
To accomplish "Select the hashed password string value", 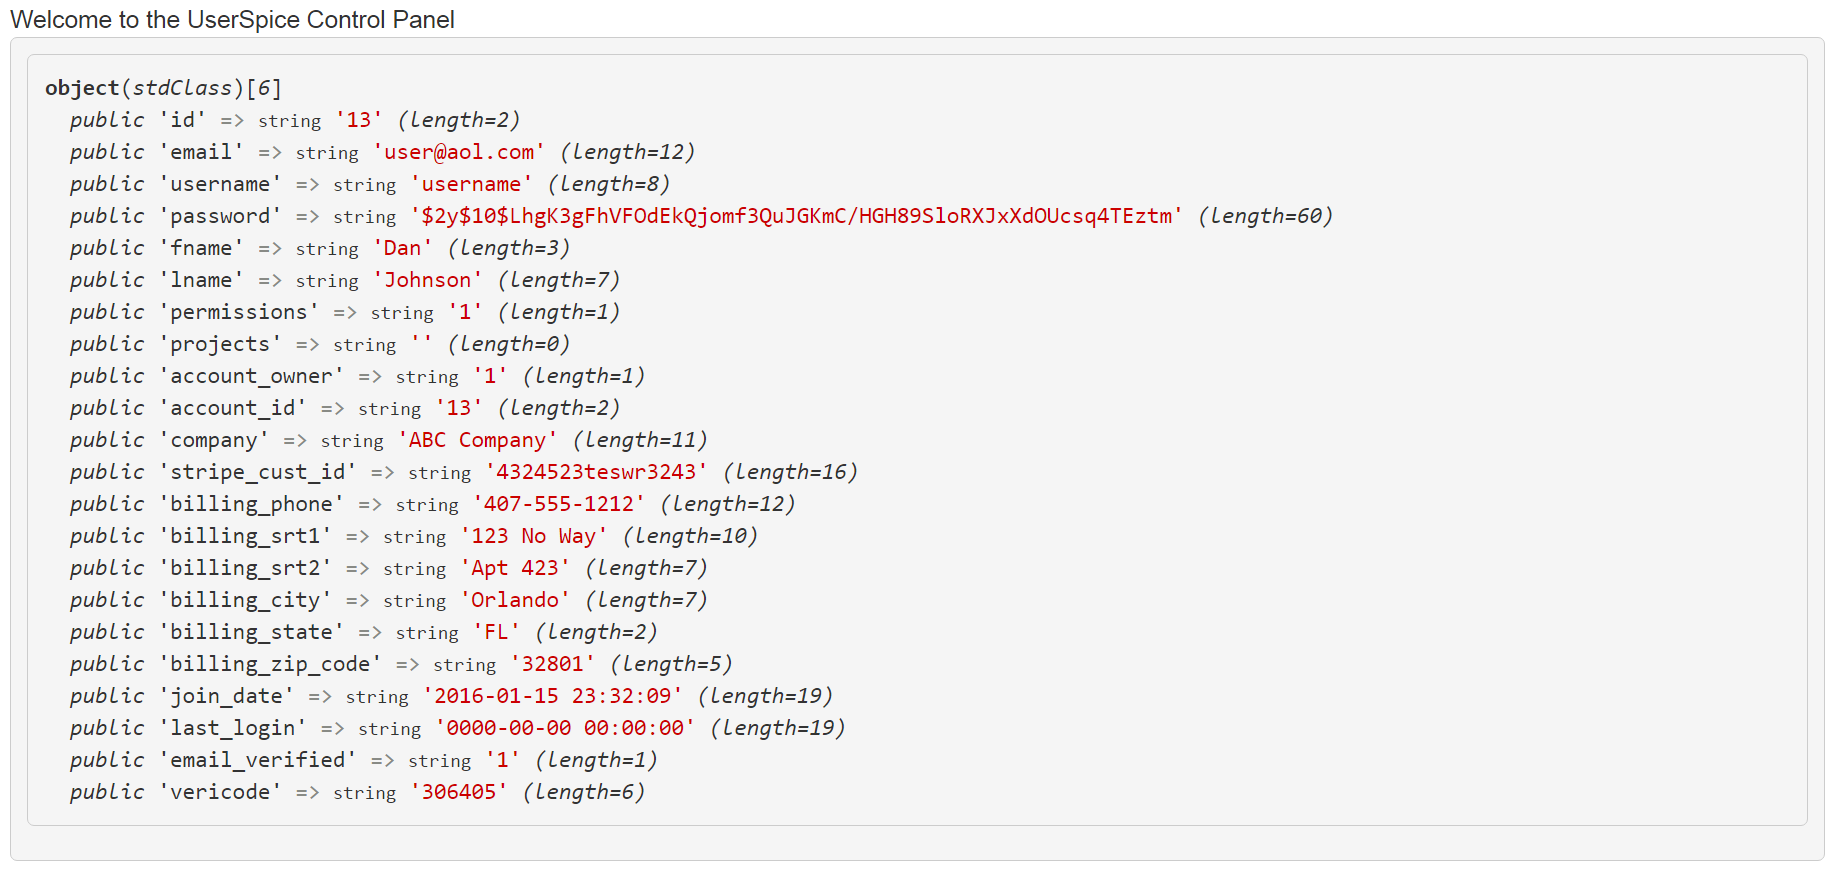I will [x=797, y=216].
